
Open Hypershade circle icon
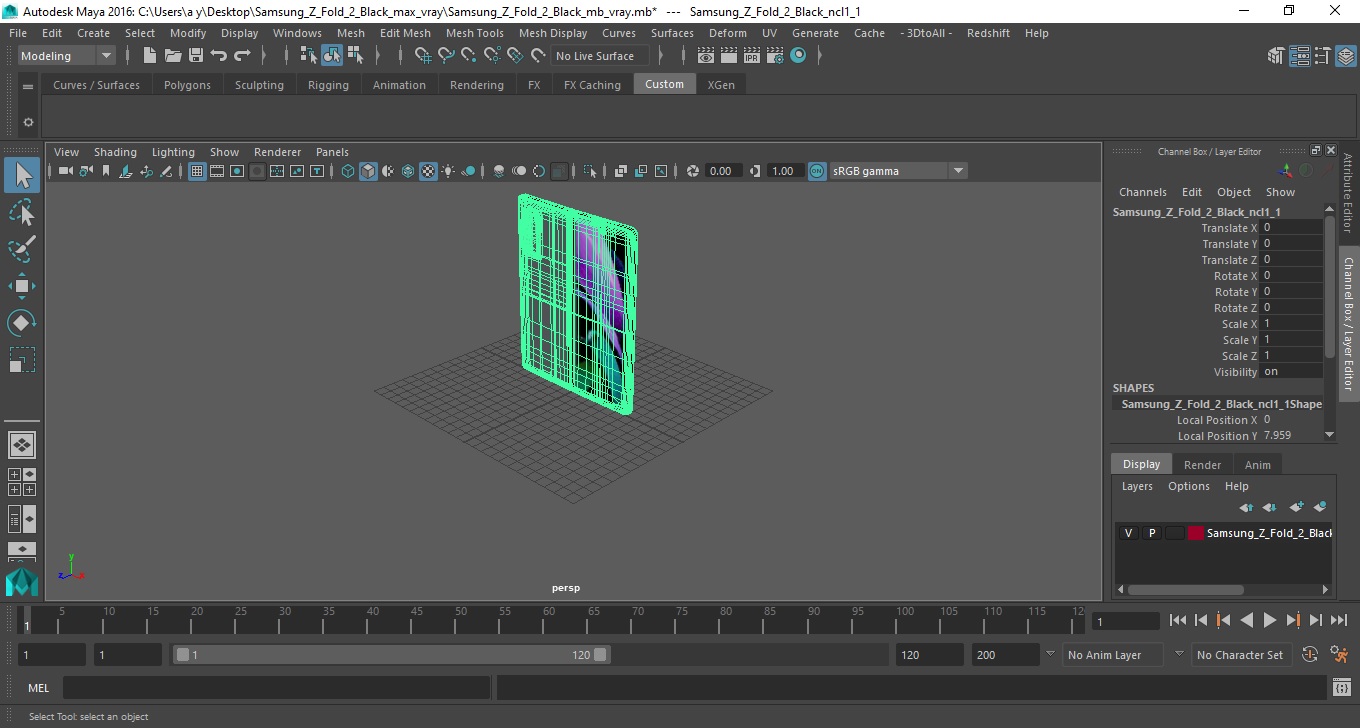[798, 56]
